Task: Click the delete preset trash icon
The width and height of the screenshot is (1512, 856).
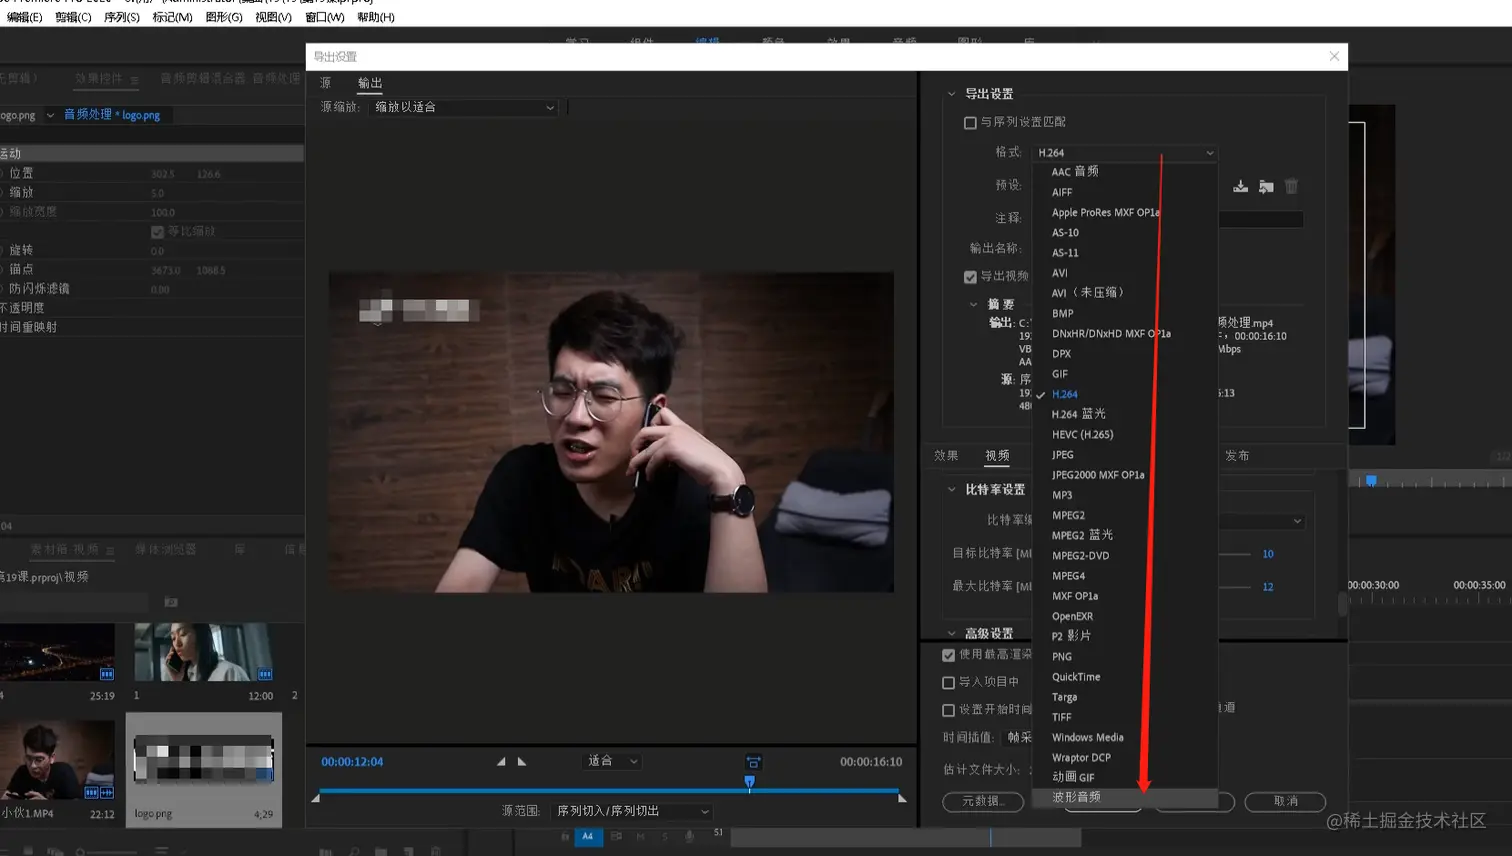Action: click(1291, 186)
